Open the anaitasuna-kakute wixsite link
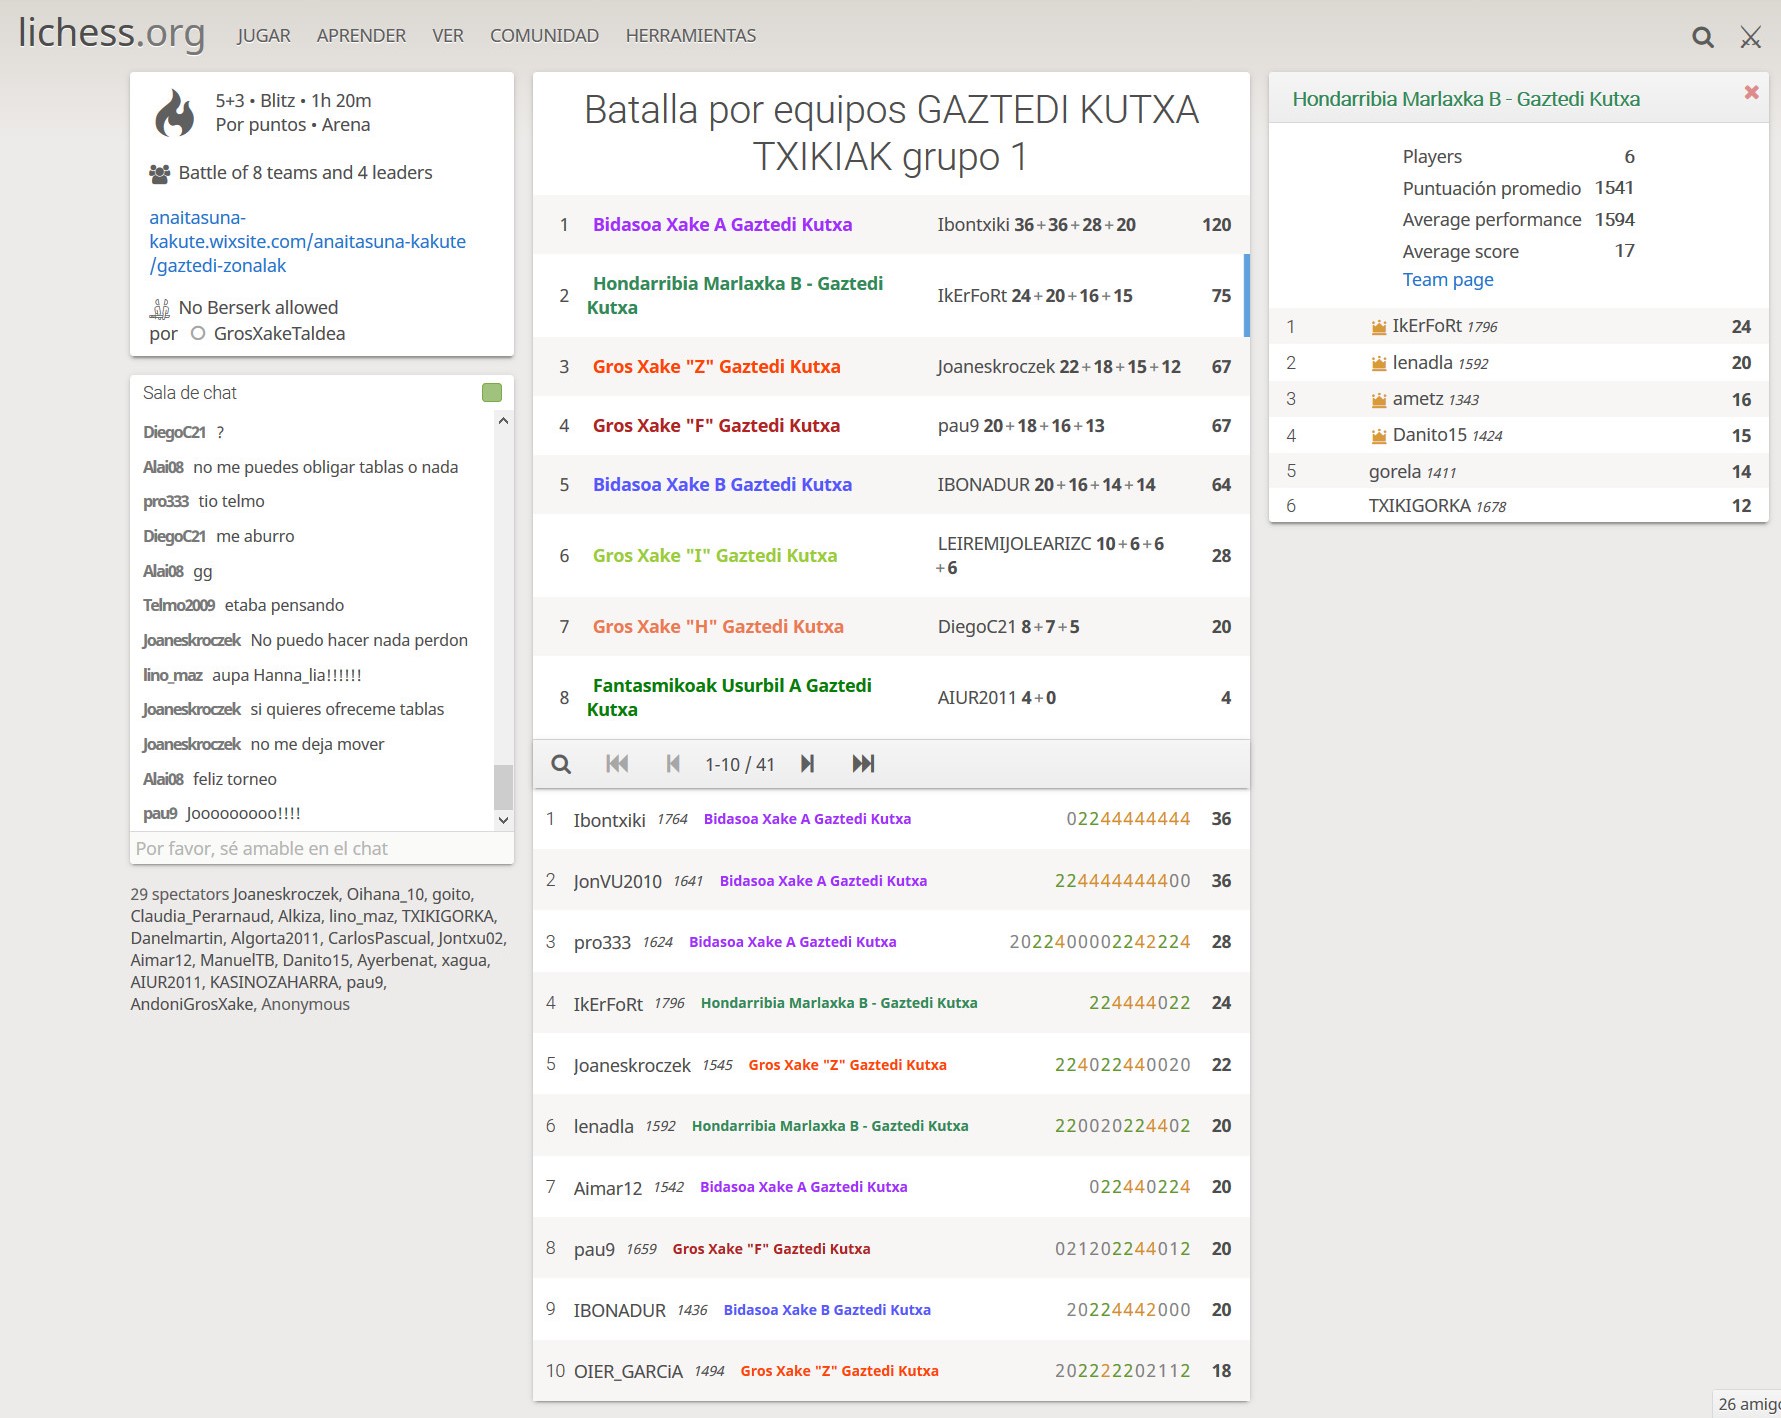1781x1418 pixels. (x=307, y=242)
